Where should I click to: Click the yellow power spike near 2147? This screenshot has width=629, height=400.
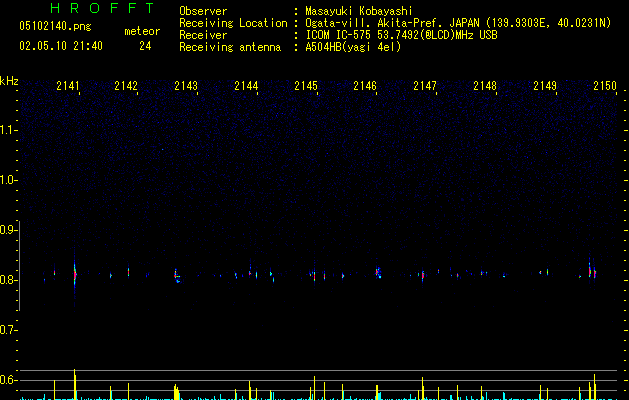(422, 388)
